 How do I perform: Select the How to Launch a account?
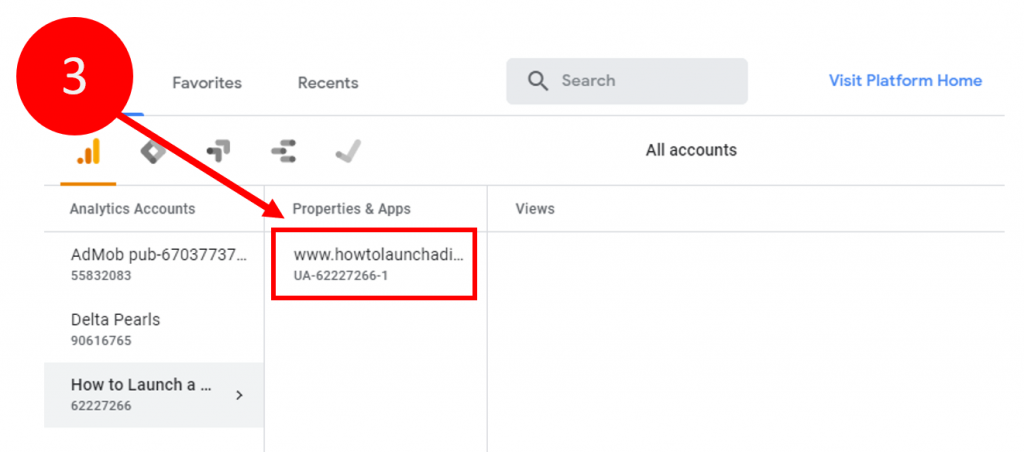pyautogui.click(x=154, y=395)
